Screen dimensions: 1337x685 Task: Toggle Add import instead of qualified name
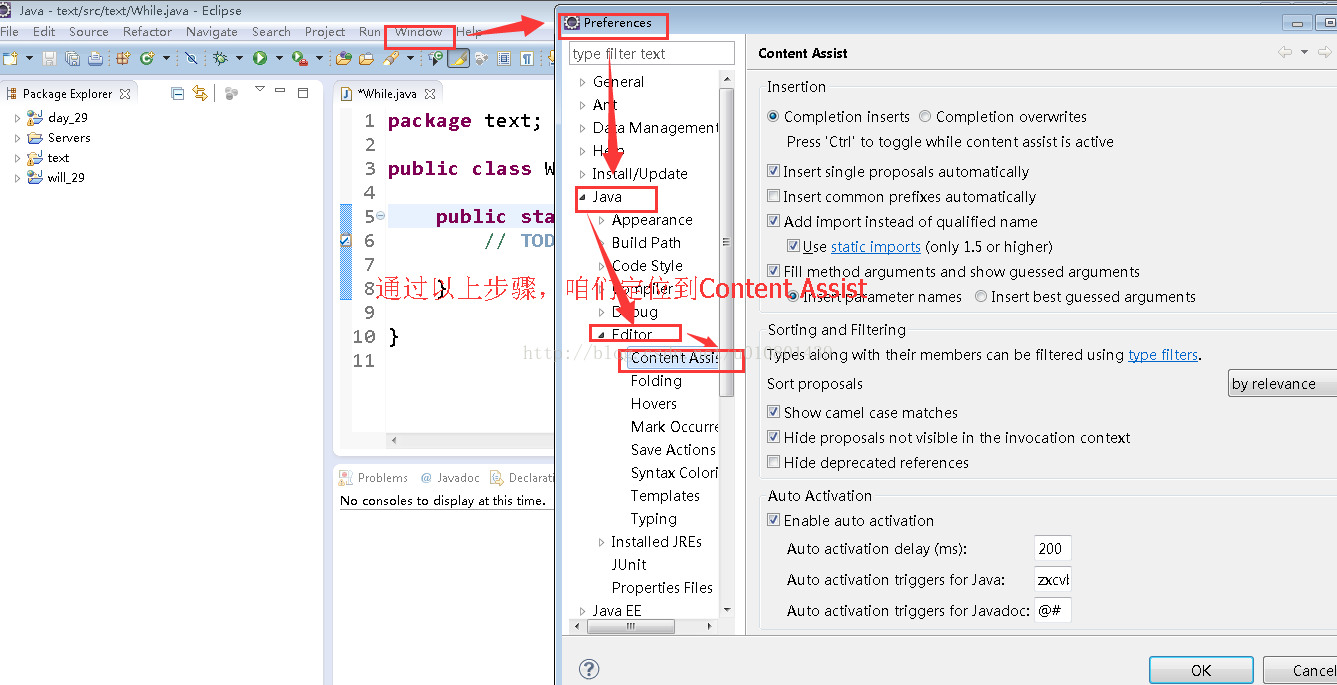[x=773, y=222]
